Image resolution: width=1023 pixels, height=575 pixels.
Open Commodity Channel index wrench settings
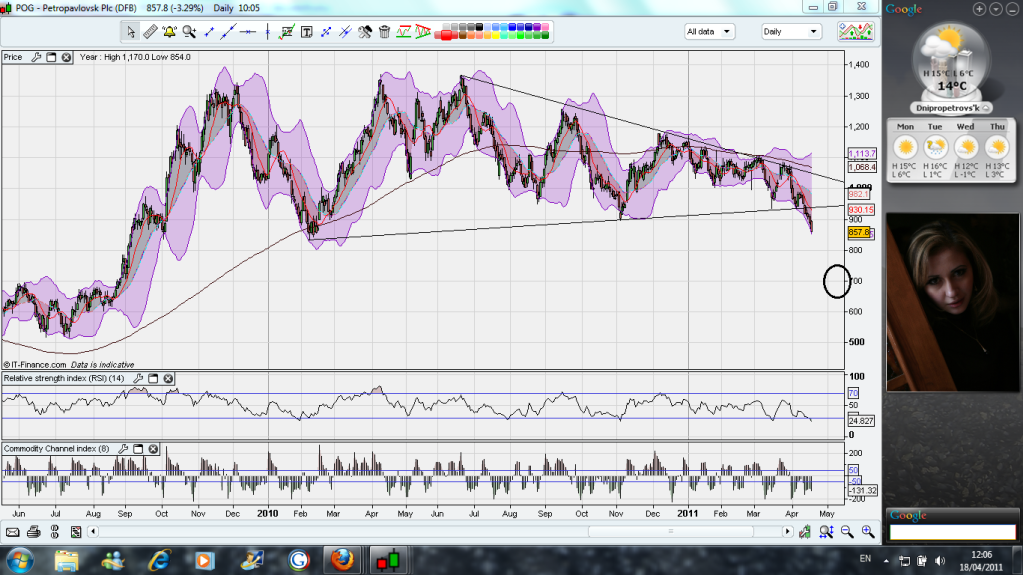coord(123,449)
